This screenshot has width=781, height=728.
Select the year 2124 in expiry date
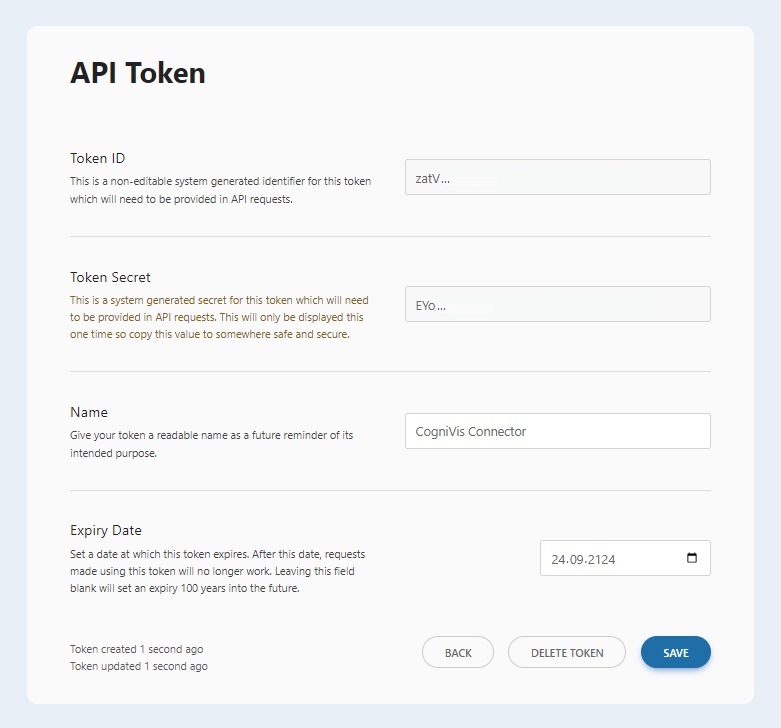pos(603,559)
